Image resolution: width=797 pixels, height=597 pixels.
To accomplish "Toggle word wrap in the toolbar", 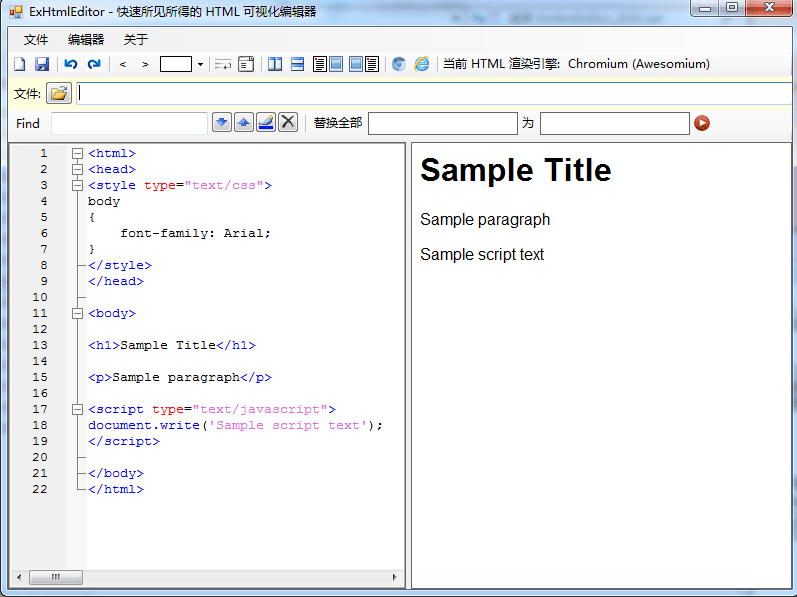I will [223, 64].
